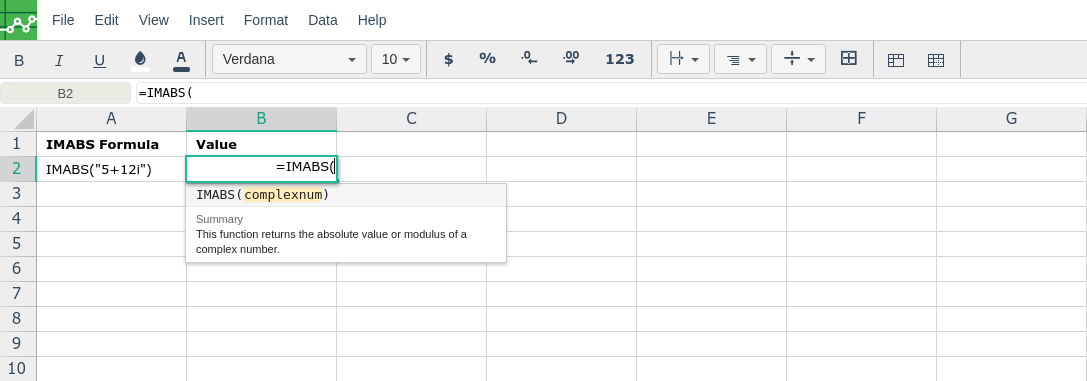1087x381 pixels.
Task: Apply percent number format
Action: pos(487,59)
